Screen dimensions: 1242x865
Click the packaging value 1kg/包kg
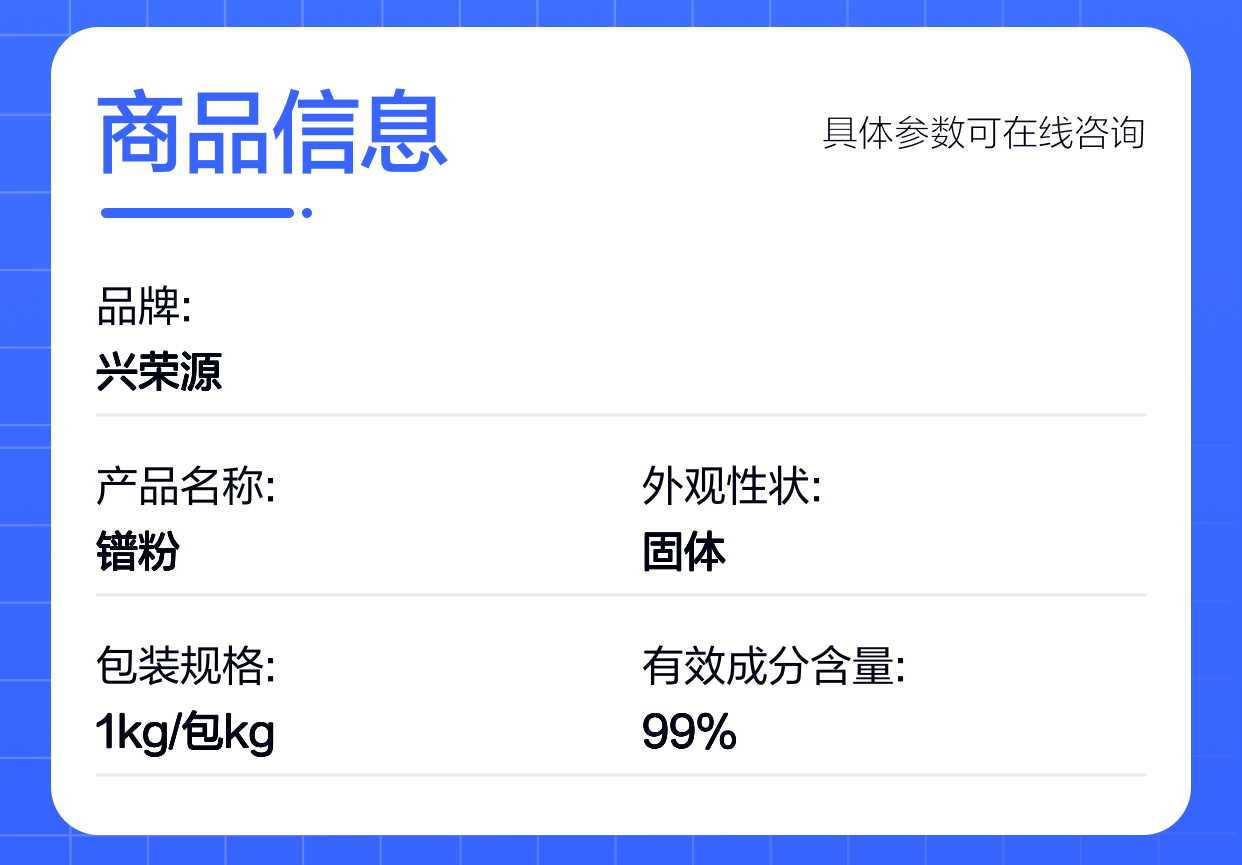click(185, 733)
